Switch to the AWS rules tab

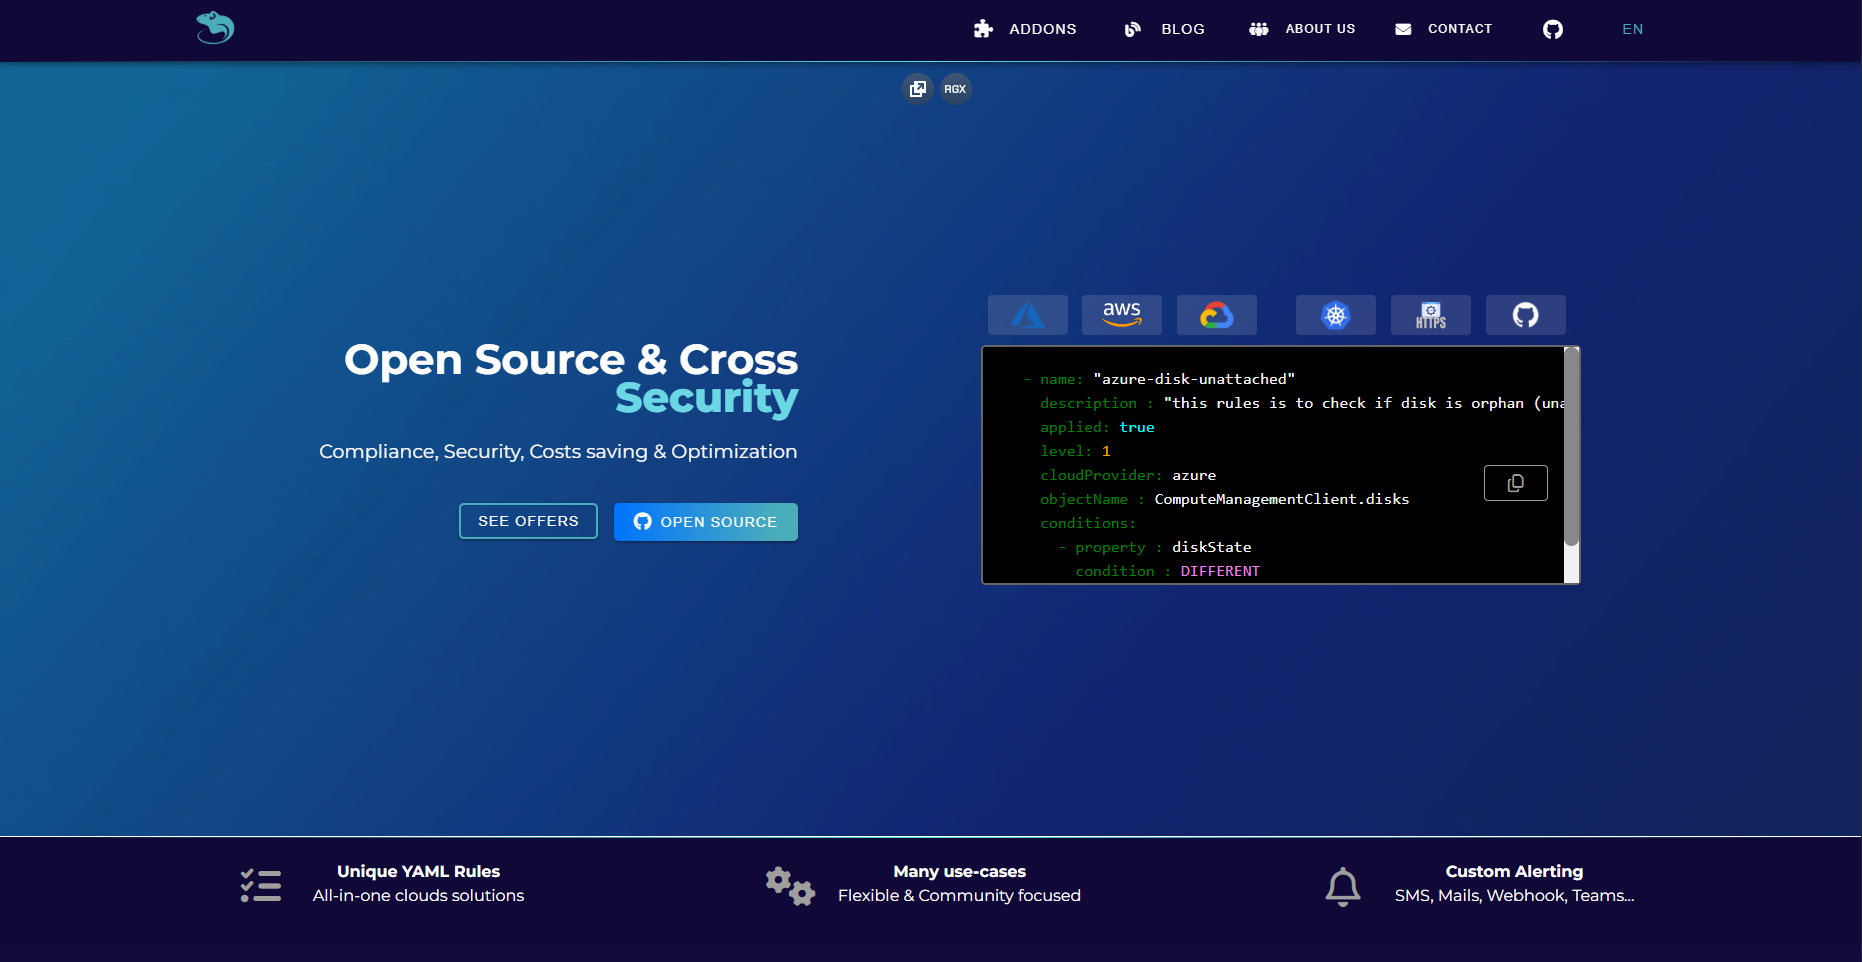(x=1121, y=315)
